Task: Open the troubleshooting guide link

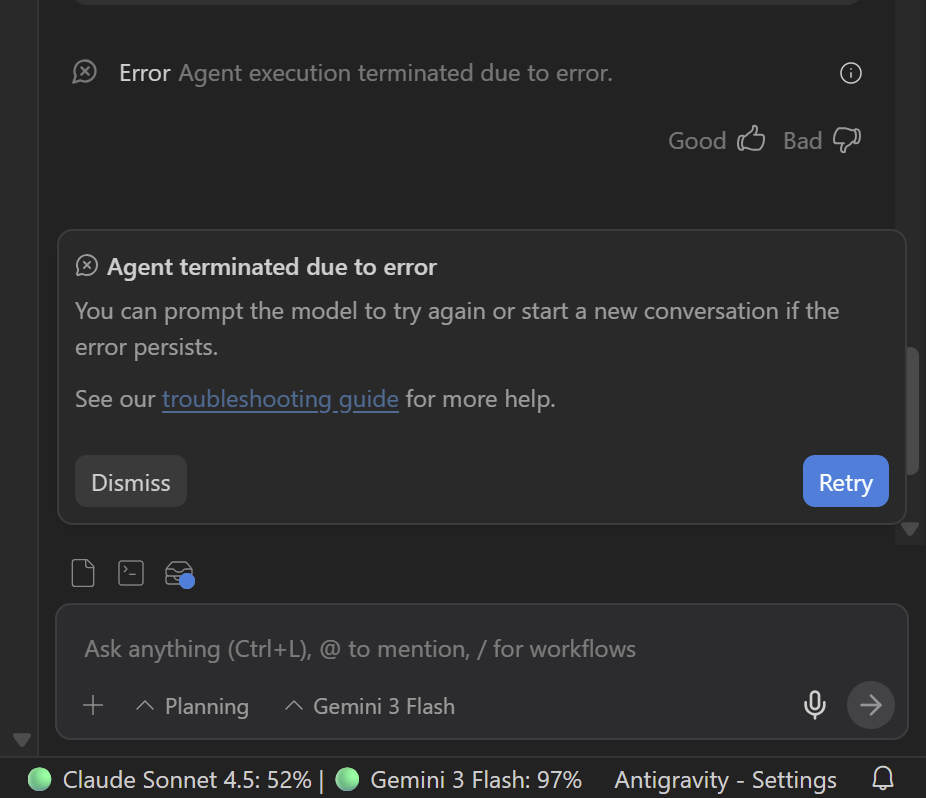Action: tap(280, 399)
